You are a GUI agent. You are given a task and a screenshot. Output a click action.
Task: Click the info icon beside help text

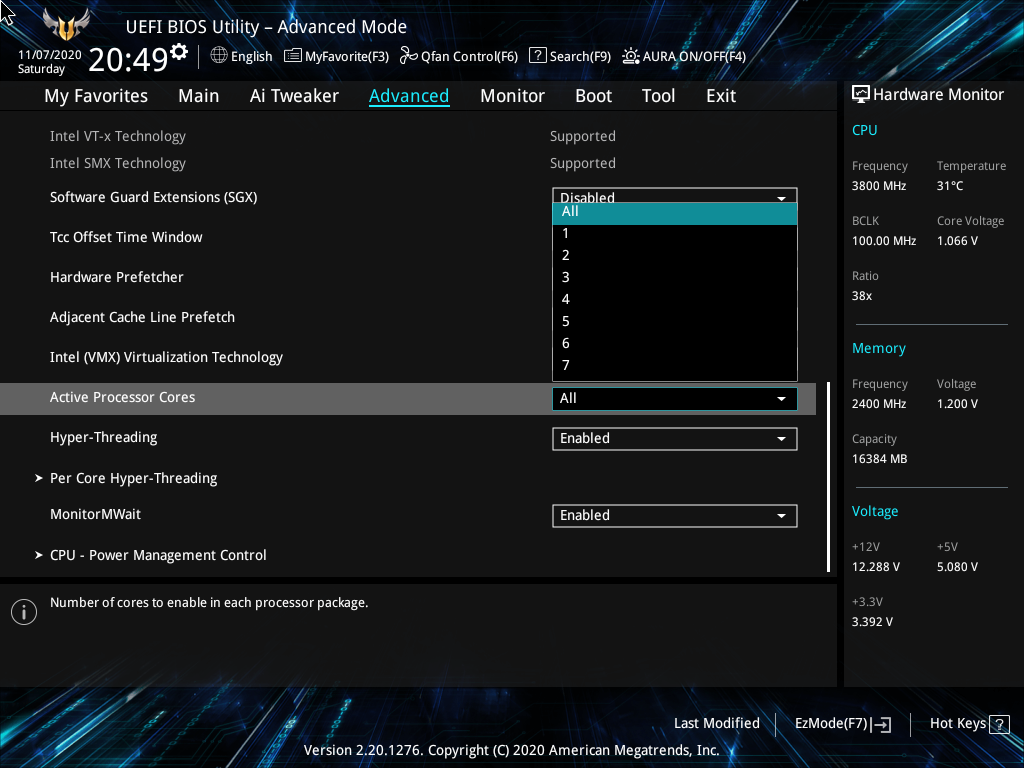coord(24,612)
